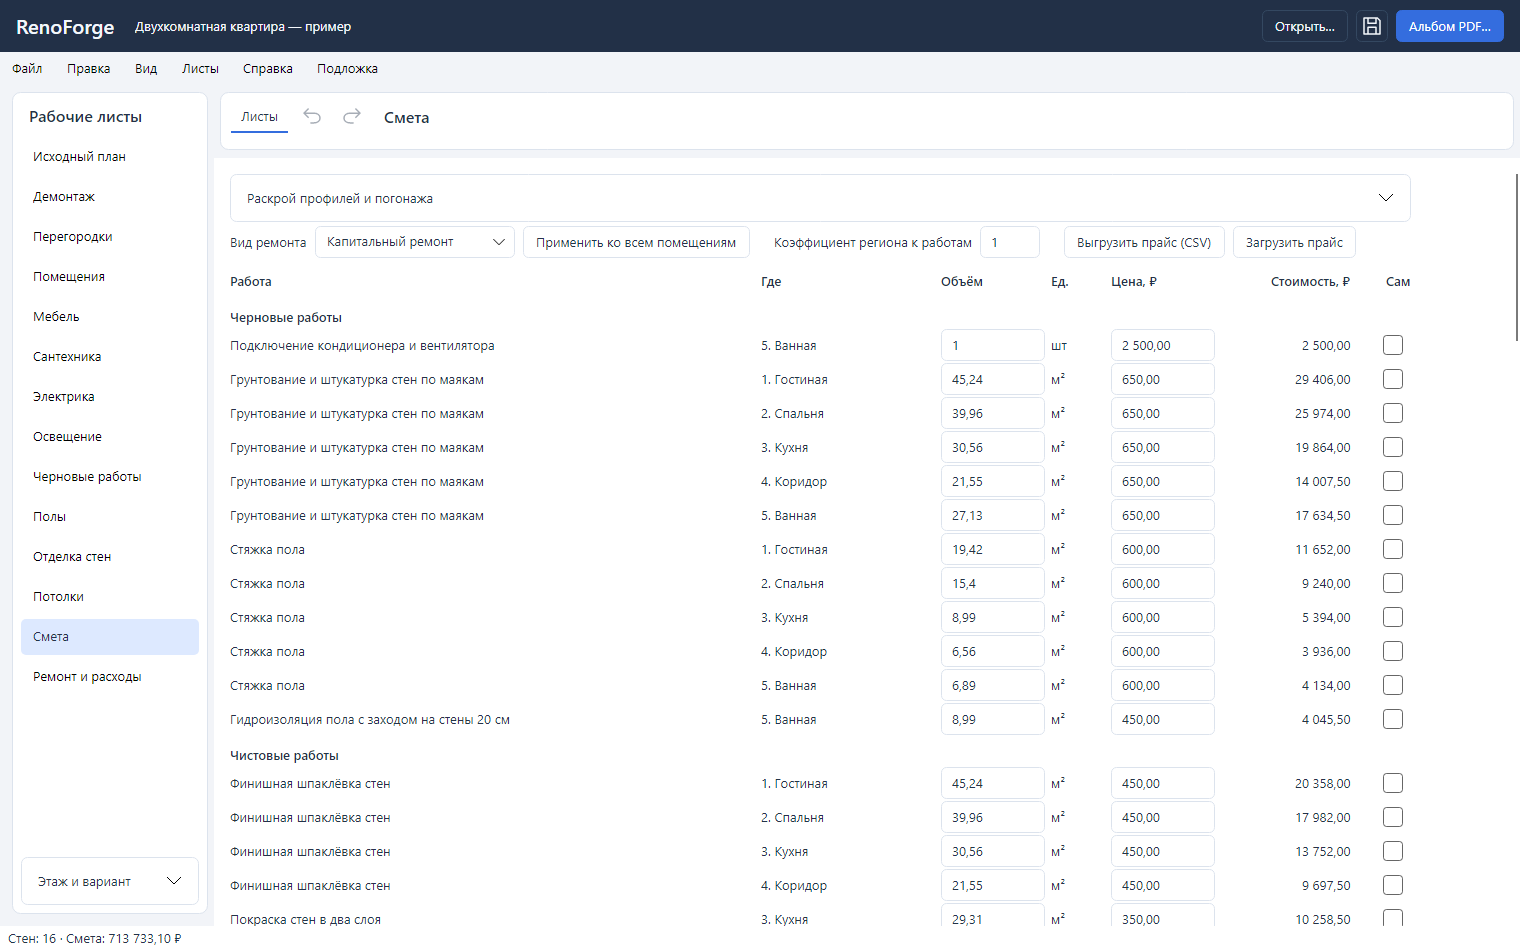
Task: Click the Загрузить прайс button
Action: point(1294,242)
